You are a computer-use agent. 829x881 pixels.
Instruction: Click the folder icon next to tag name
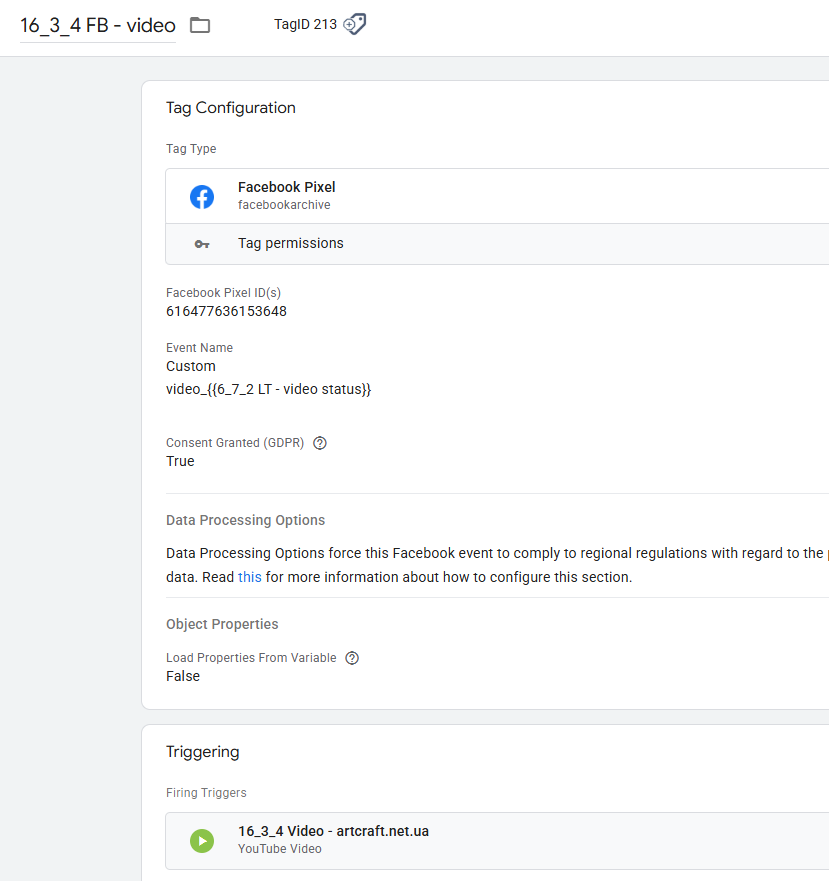pos(200,25)
